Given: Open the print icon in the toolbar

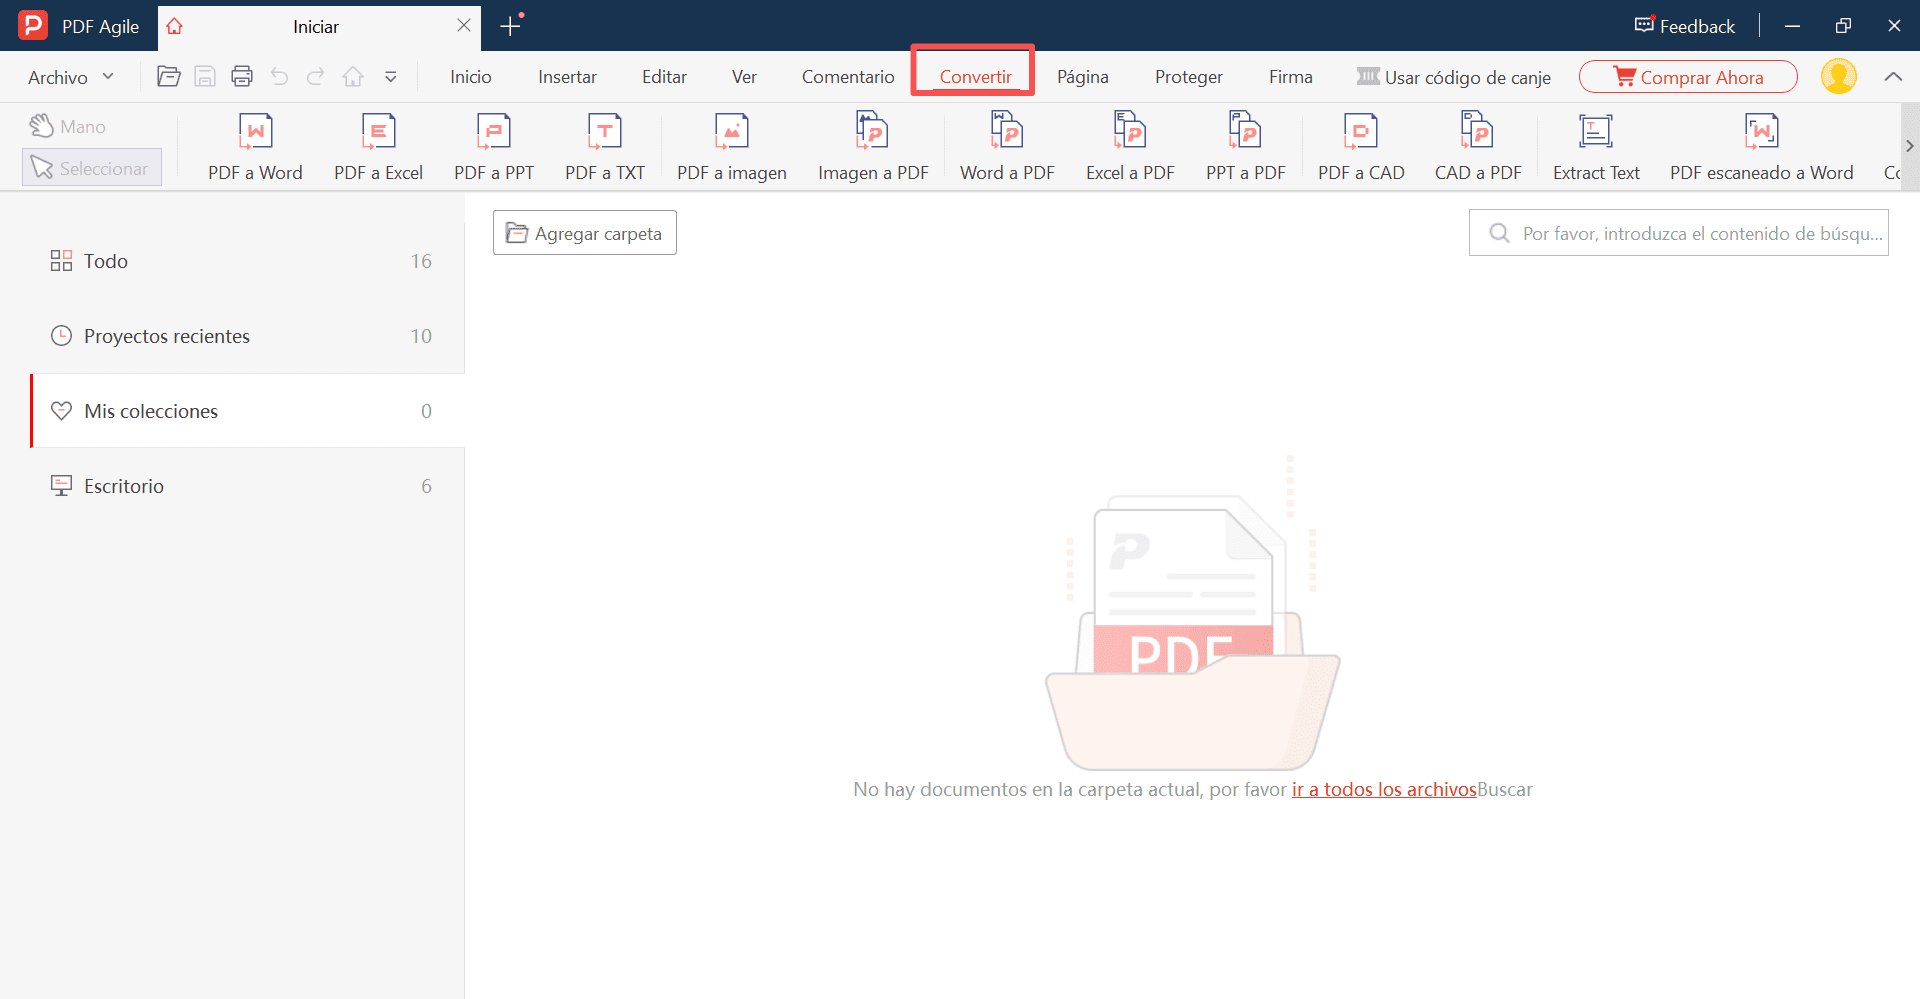Looking at the screenshot, I should pyautogui.click(x=241, y=76).
